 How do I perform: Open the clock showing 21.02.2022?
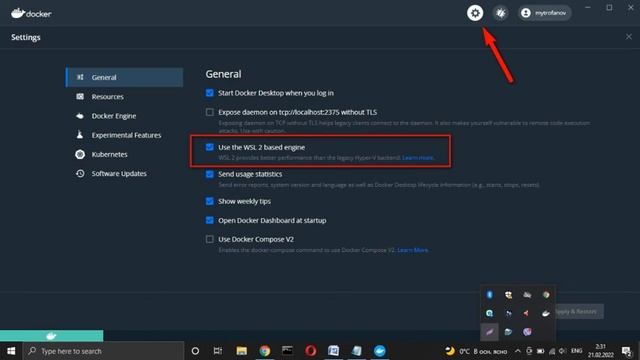pos(601,351)
